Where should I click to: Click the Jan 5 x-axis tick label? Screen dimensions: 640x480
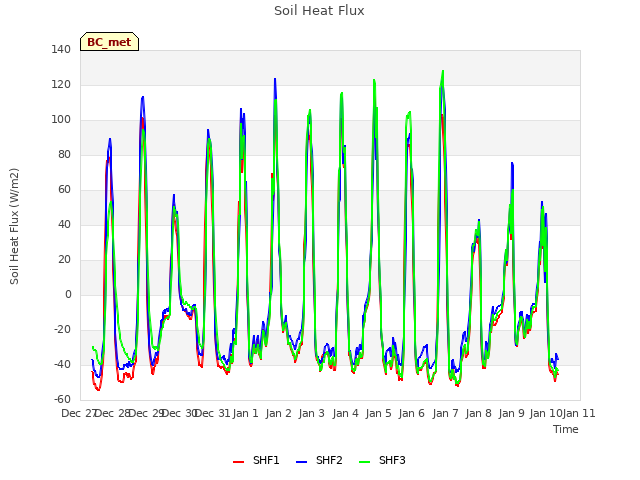(378, 413)
